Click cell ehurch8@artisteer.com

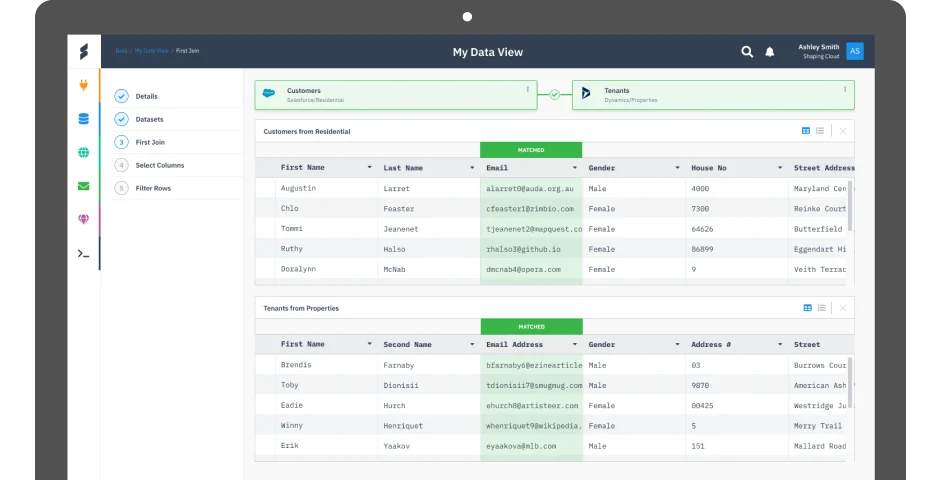click(532, 406)
